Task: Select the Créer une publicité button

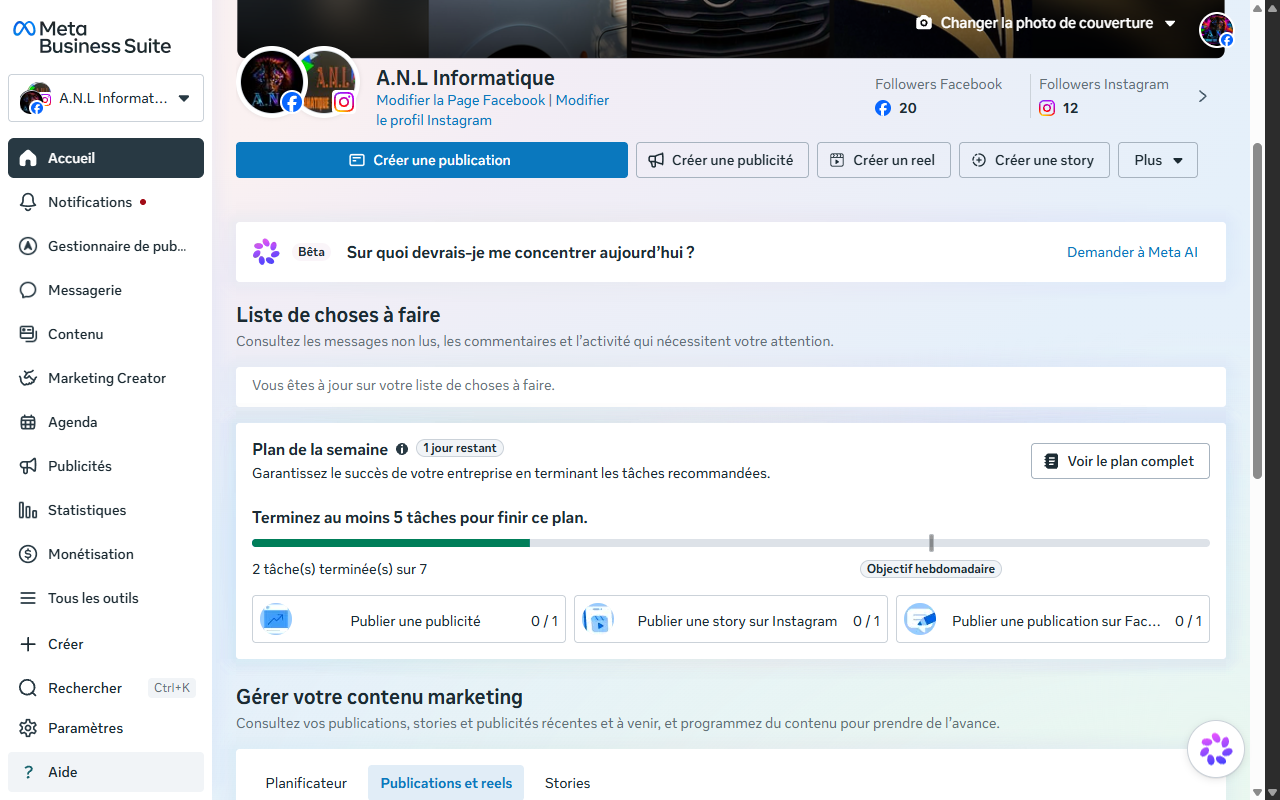Action: pyautogui.click(x=722, y=160)
